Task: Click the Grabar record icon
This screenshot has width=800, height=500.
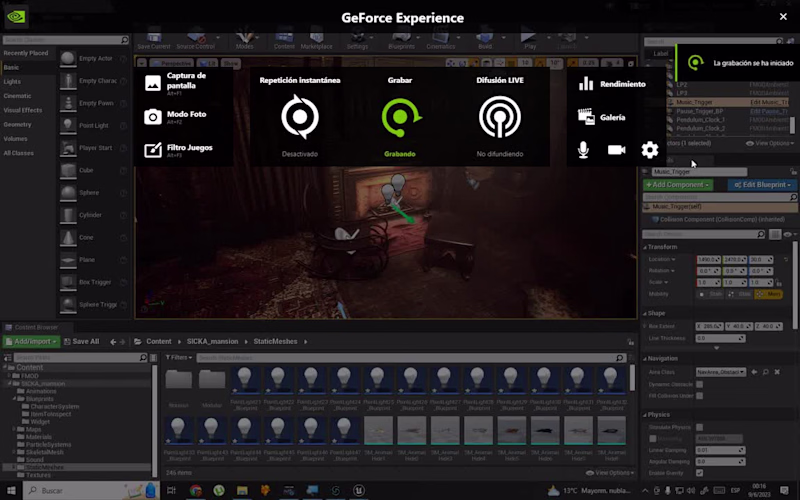Action: click(x=401, y=118)
